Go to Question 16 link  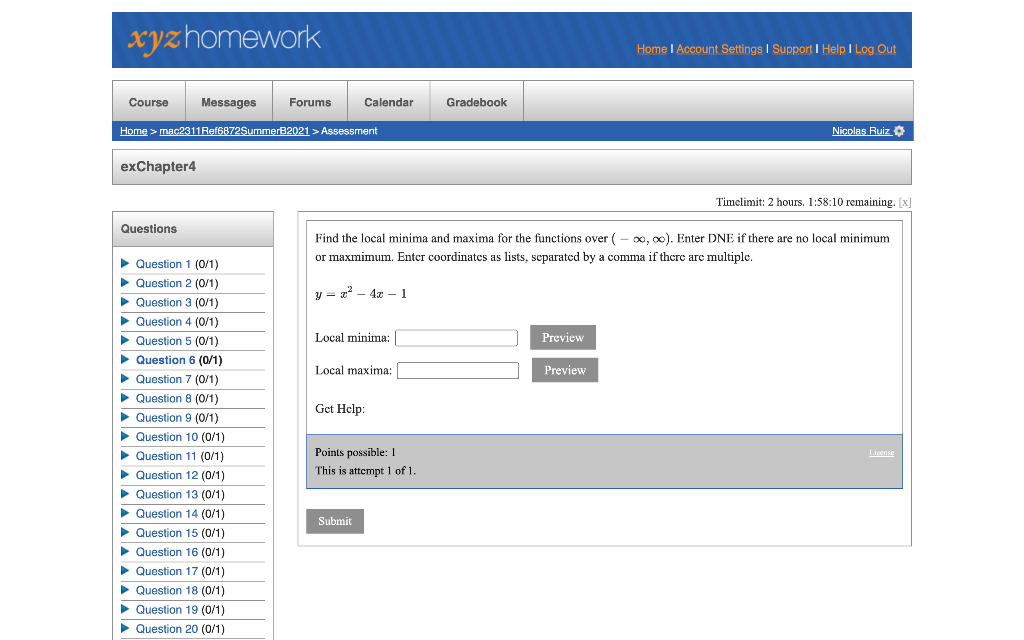[167, 552]
